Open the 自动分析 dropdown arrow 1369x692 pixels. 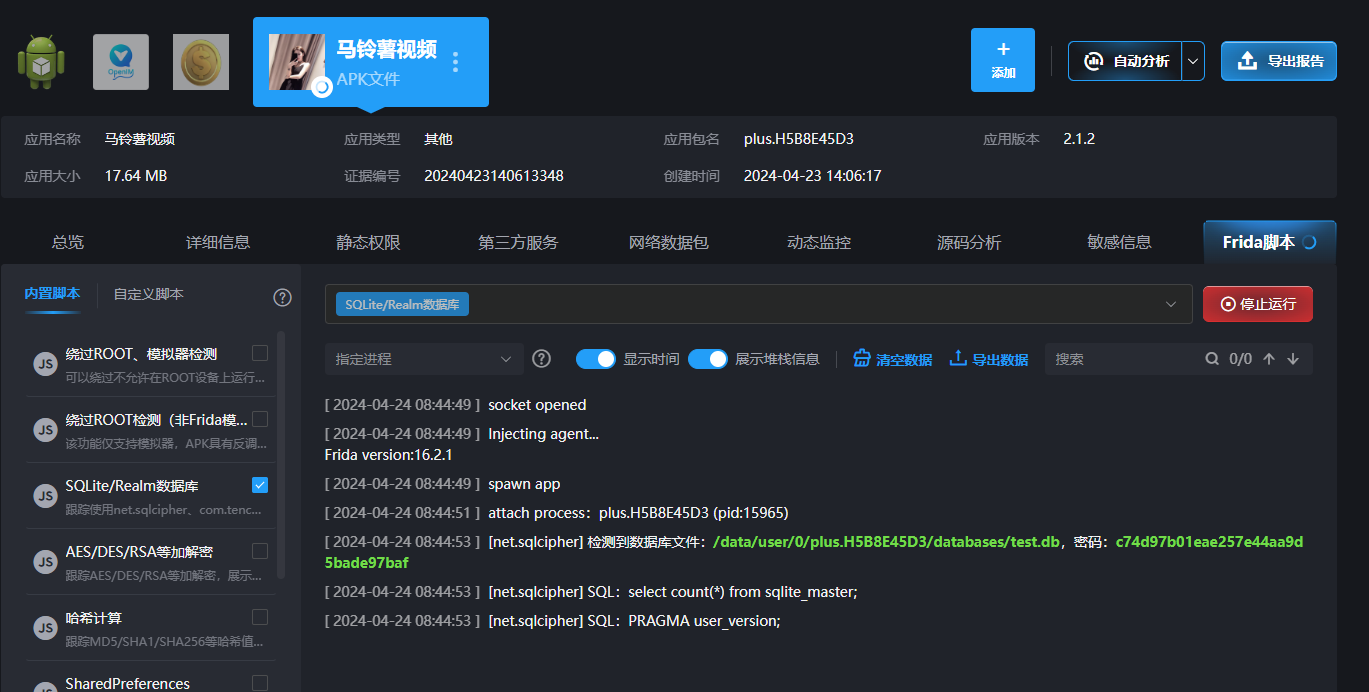[x=1193, y=61]
